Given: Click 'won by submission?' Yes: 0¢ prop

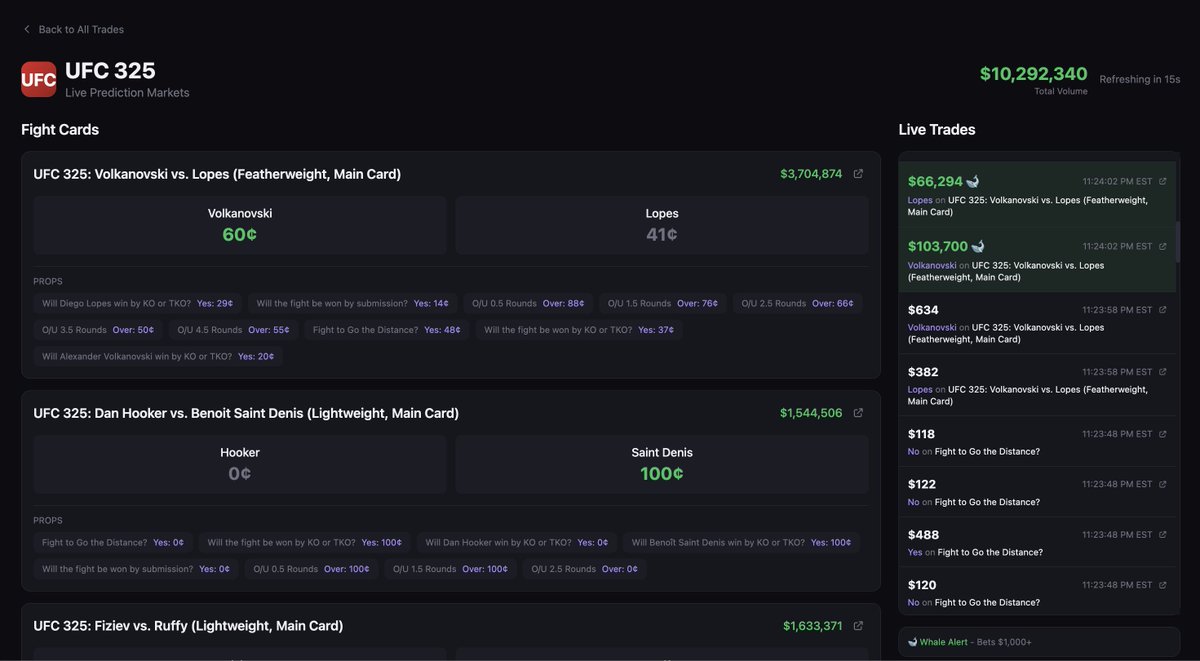Looking at the screenshot, I should click(136, 569).
